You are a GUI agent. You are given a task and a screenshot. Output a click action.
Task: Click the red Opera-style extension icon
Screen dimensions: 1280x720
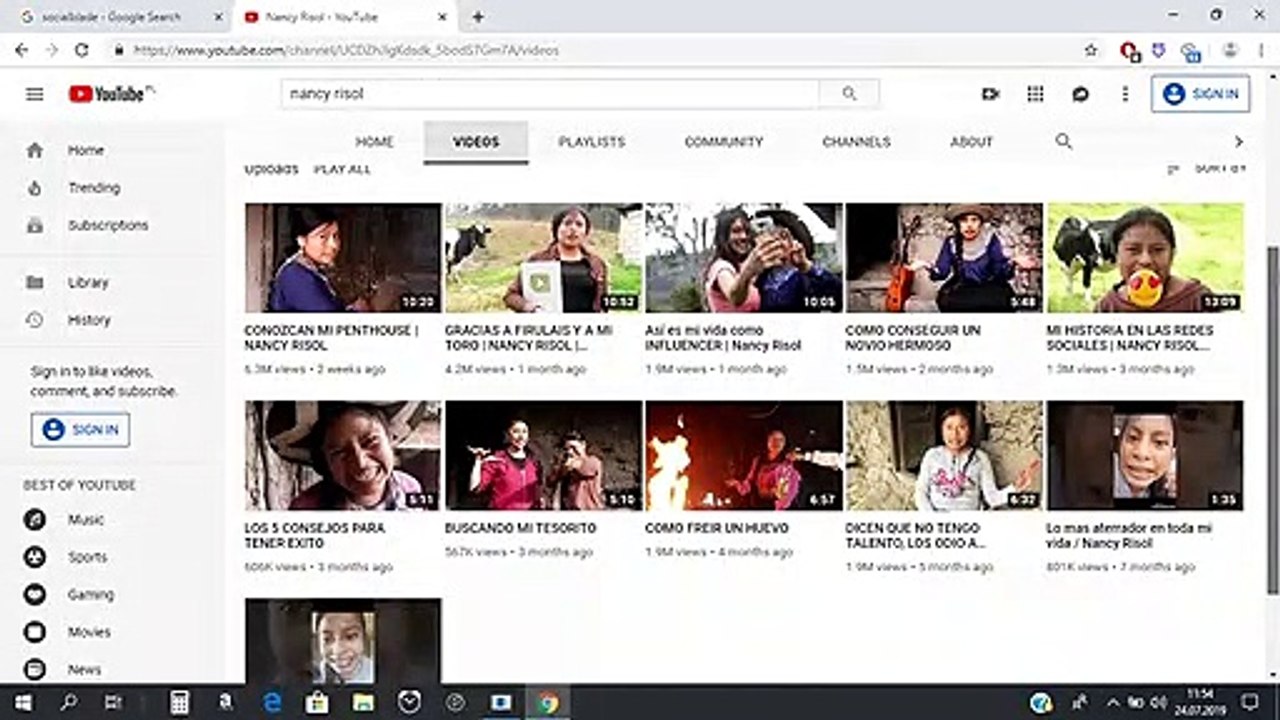[x=1130, y=50]
